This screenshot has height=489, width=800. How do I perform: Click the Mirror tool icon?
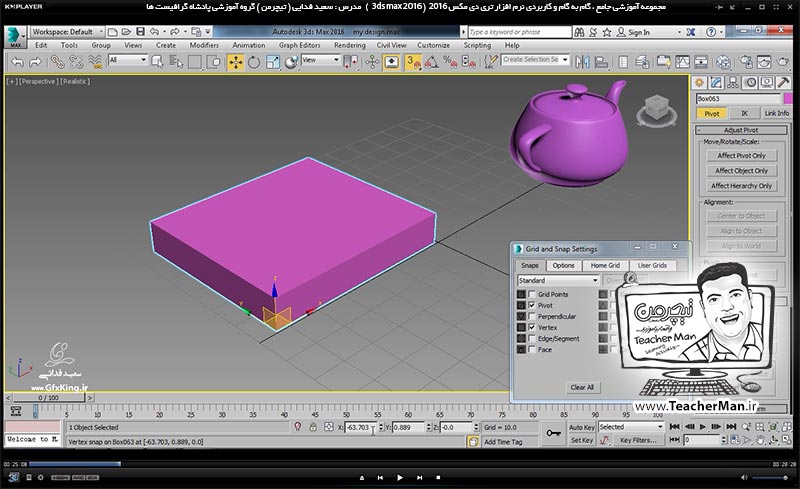point(582,62)
